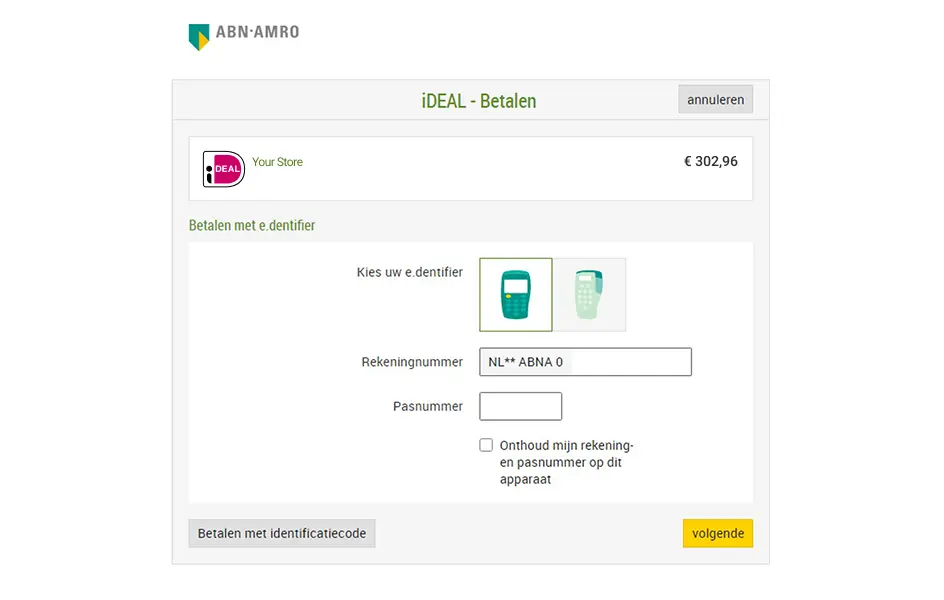Click the 'Kies uw e.dentifier' label
The width and height of the screenshot is (944, 600).
[408, 272]
